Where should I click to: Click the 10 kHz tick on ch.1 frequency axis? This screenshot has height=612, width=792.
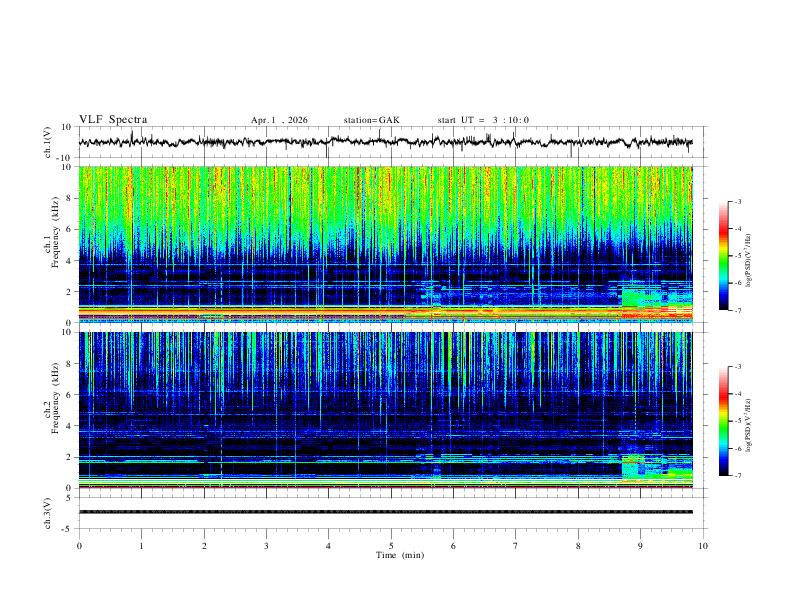(67, 167)
